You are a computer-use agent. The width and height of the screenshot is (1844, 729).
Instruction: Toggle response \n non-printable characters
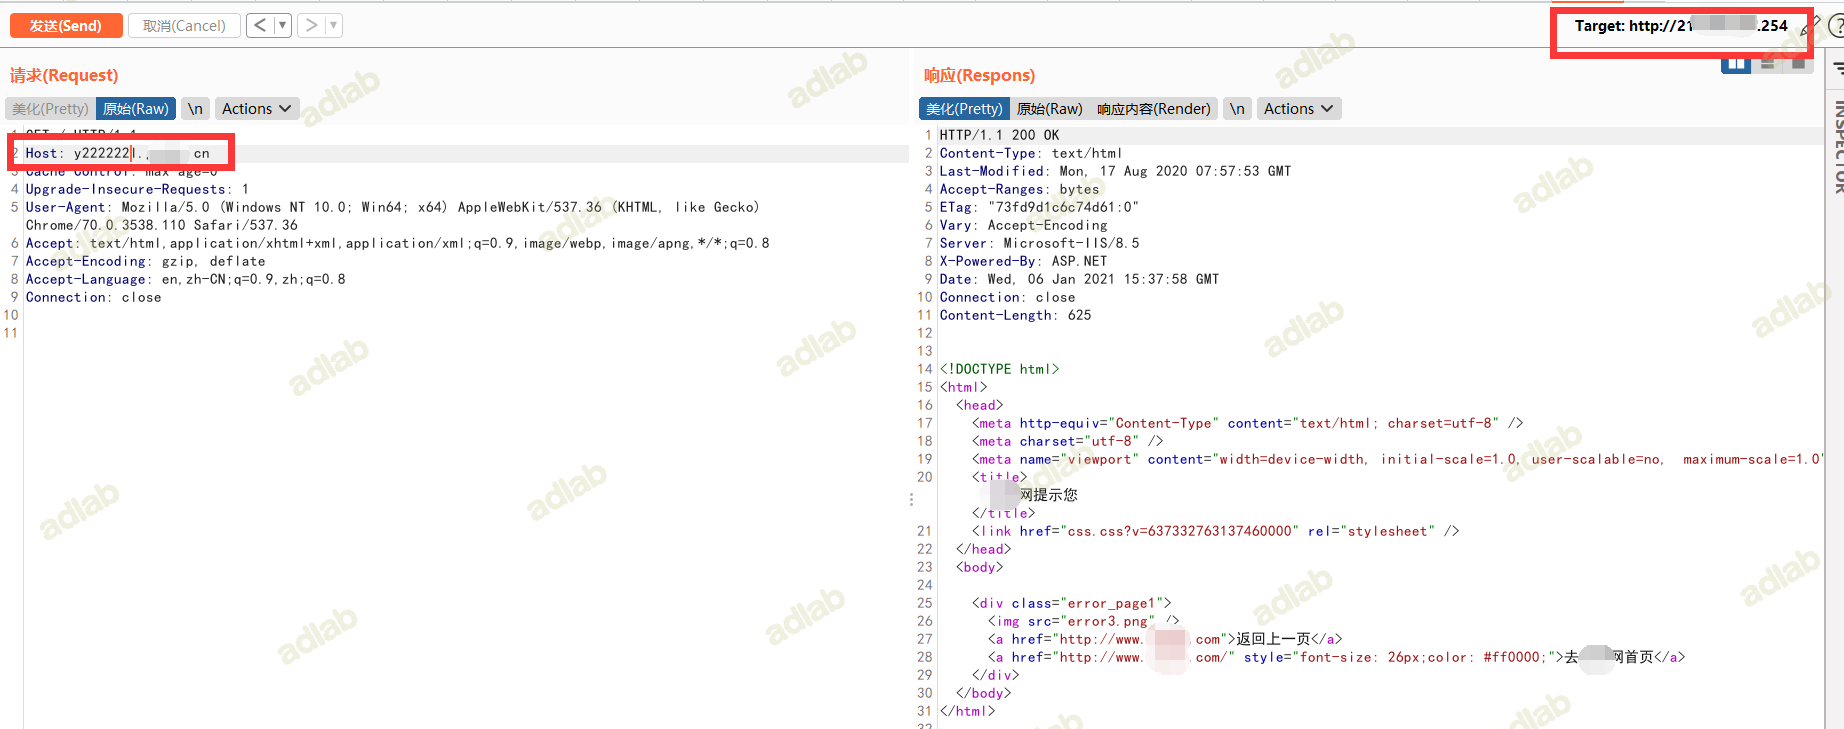point(1237,109)
